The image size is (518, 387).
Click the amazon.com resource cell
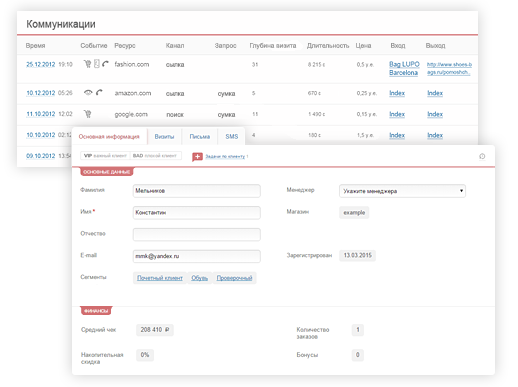[133, 93]
